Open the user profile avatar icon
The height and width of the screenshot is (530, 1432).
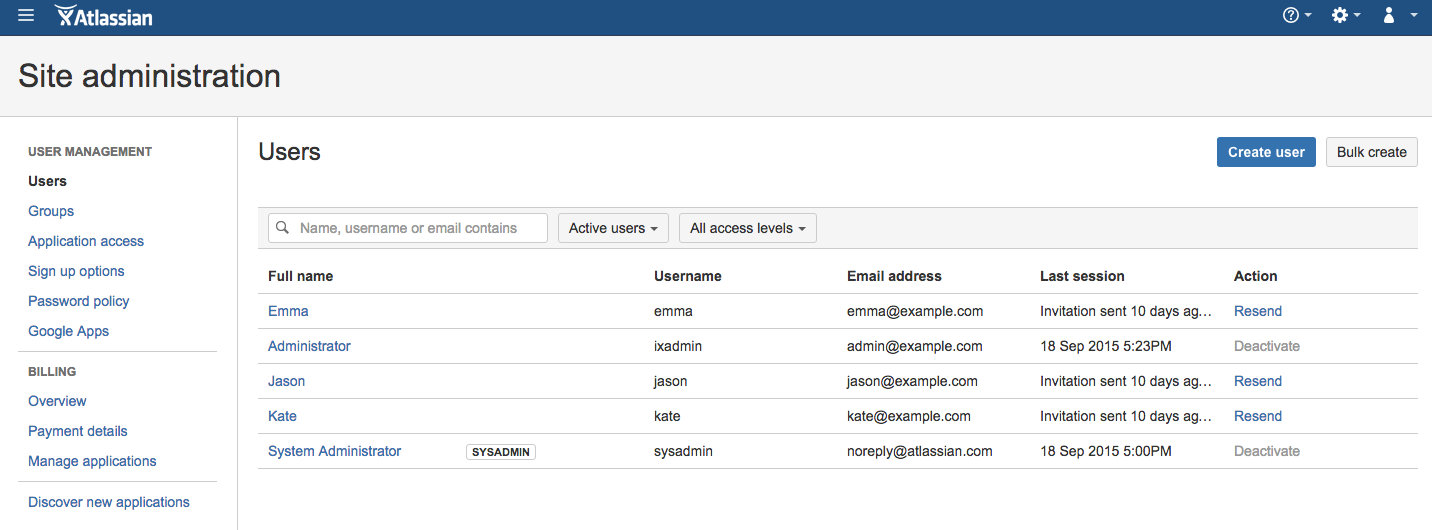tap(1389, 15)
